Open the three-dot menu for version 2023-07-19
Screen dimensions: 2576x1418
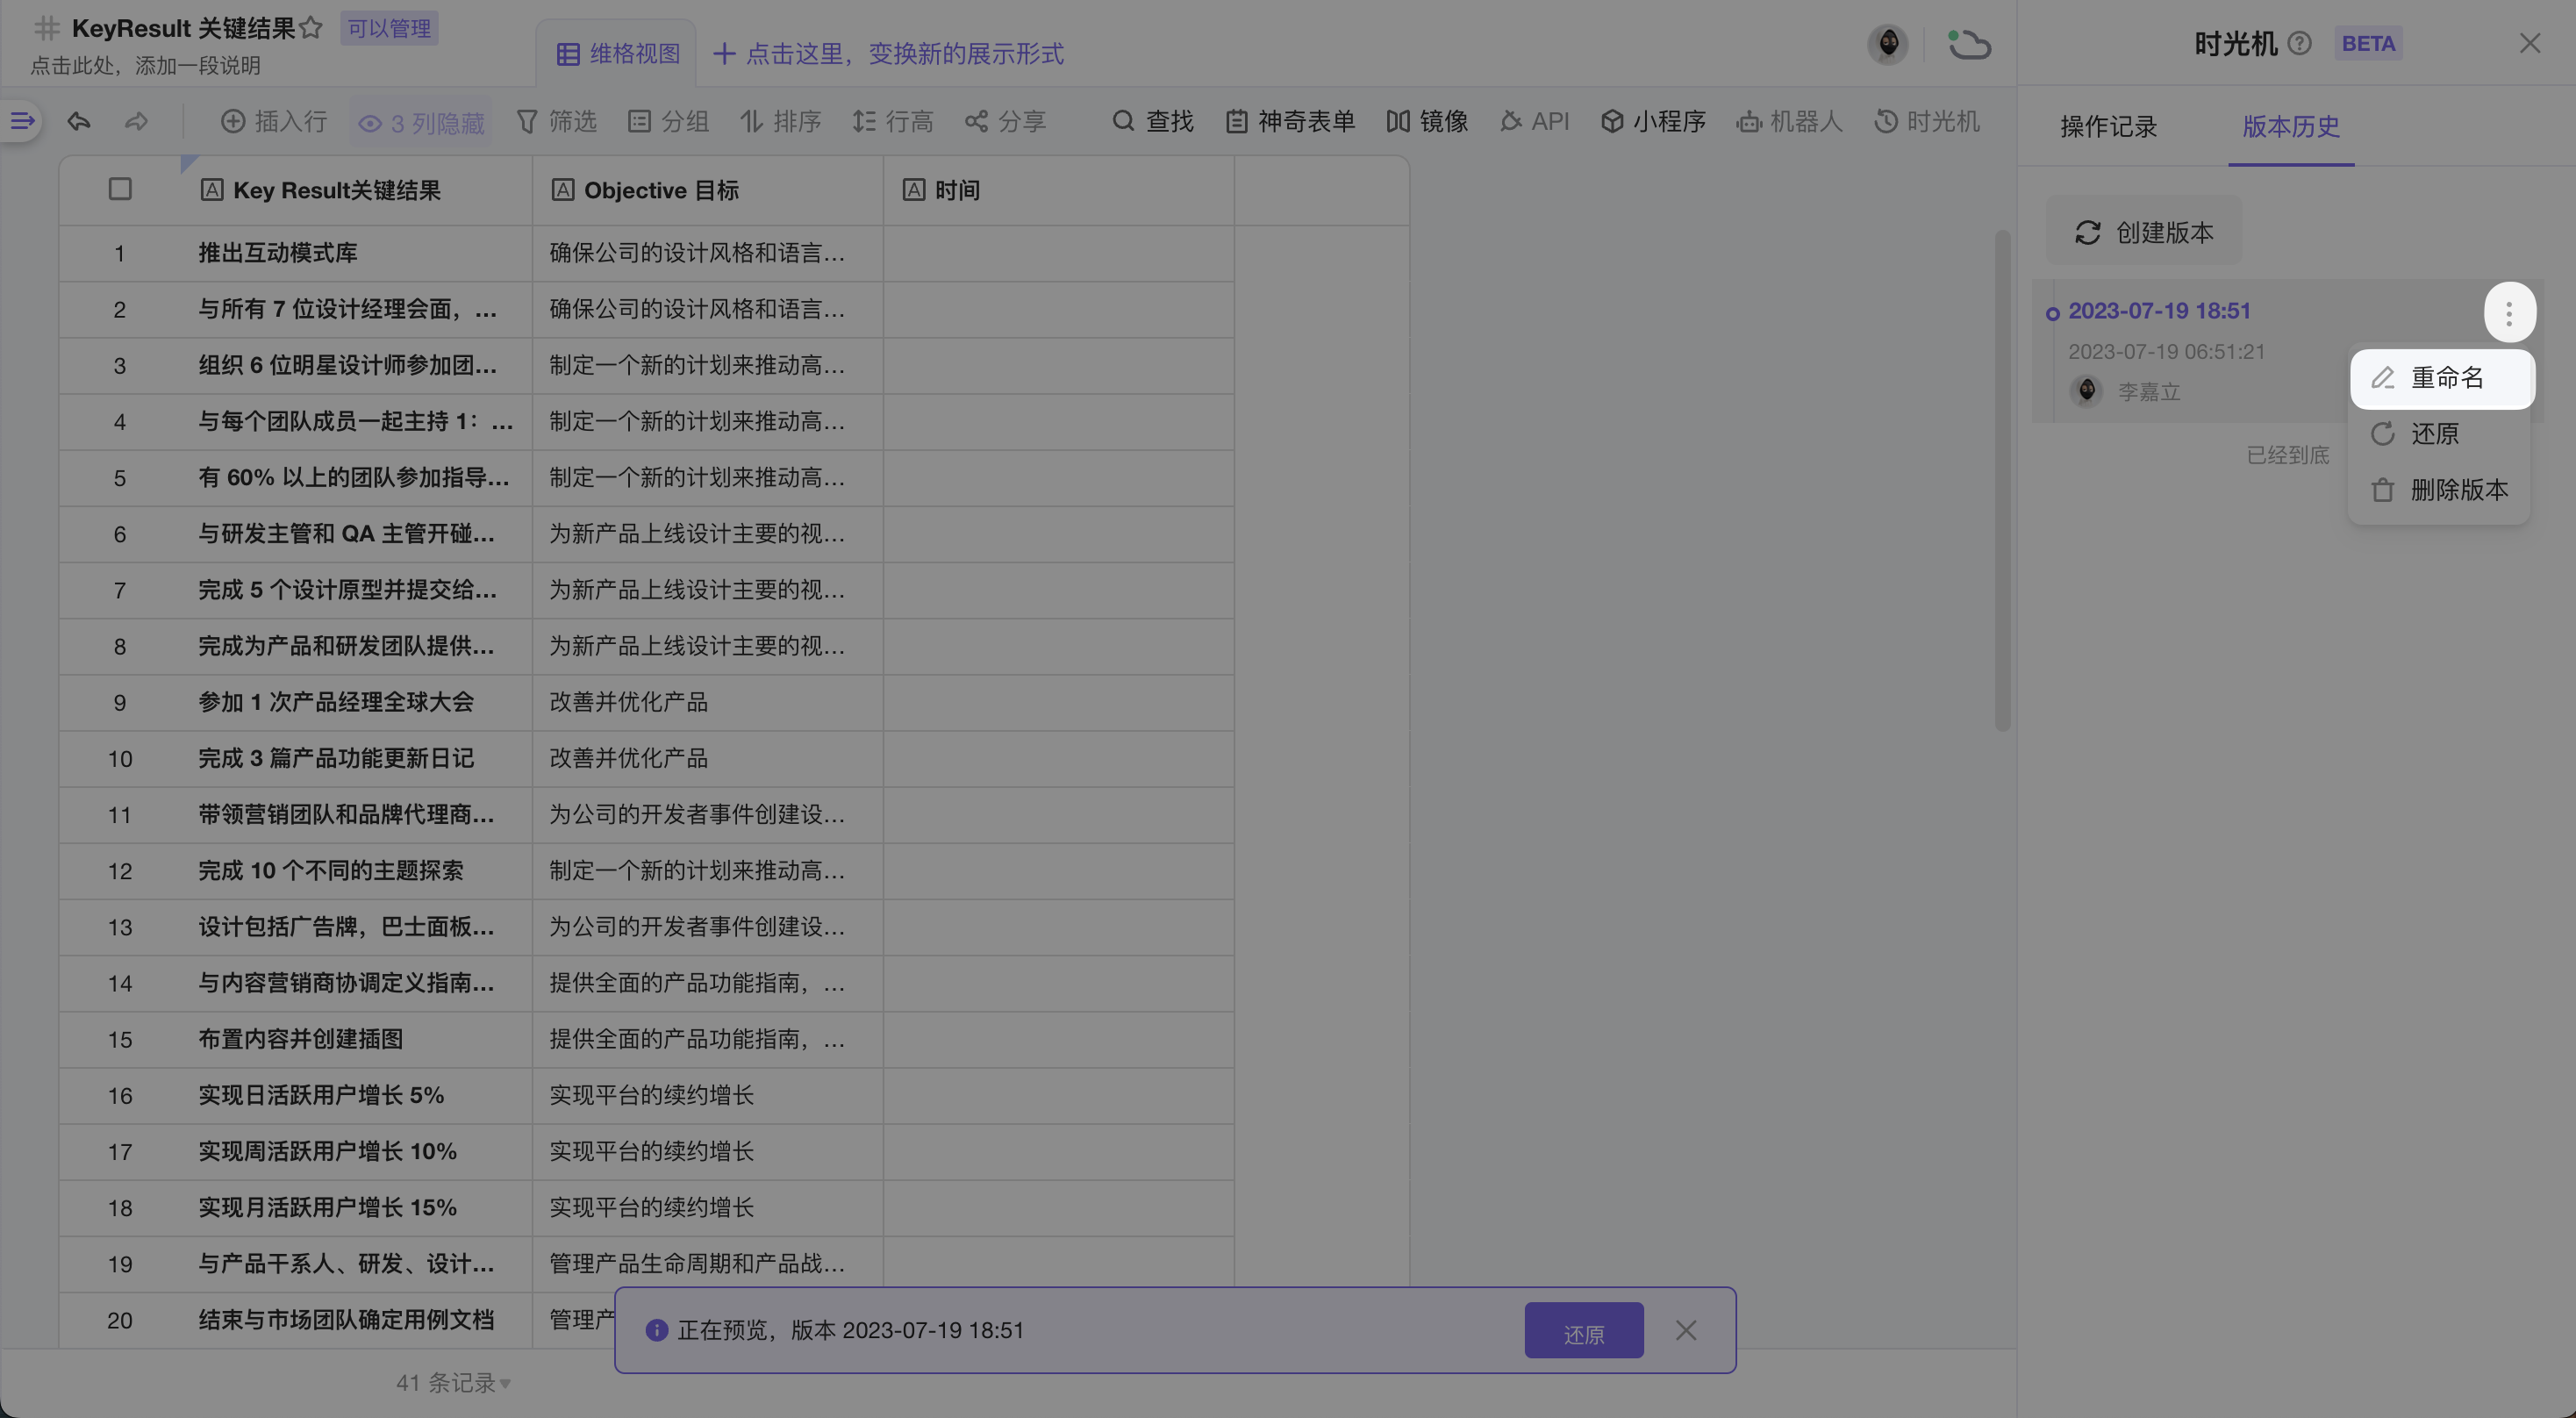2508,314
